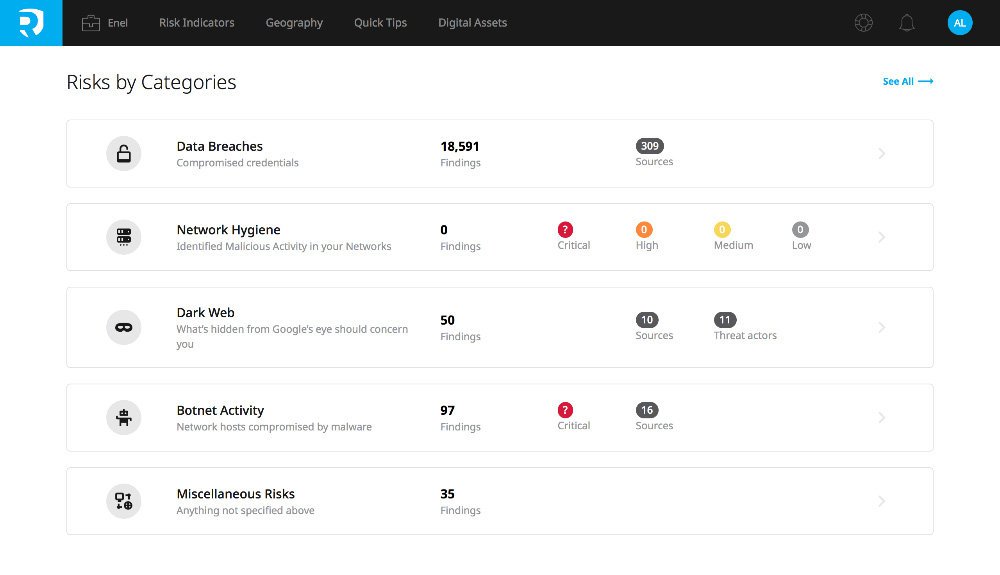Open the Digital Assets menu
Screen dimensions: 1000x575
pyautogui.click(x=473, y=23)
